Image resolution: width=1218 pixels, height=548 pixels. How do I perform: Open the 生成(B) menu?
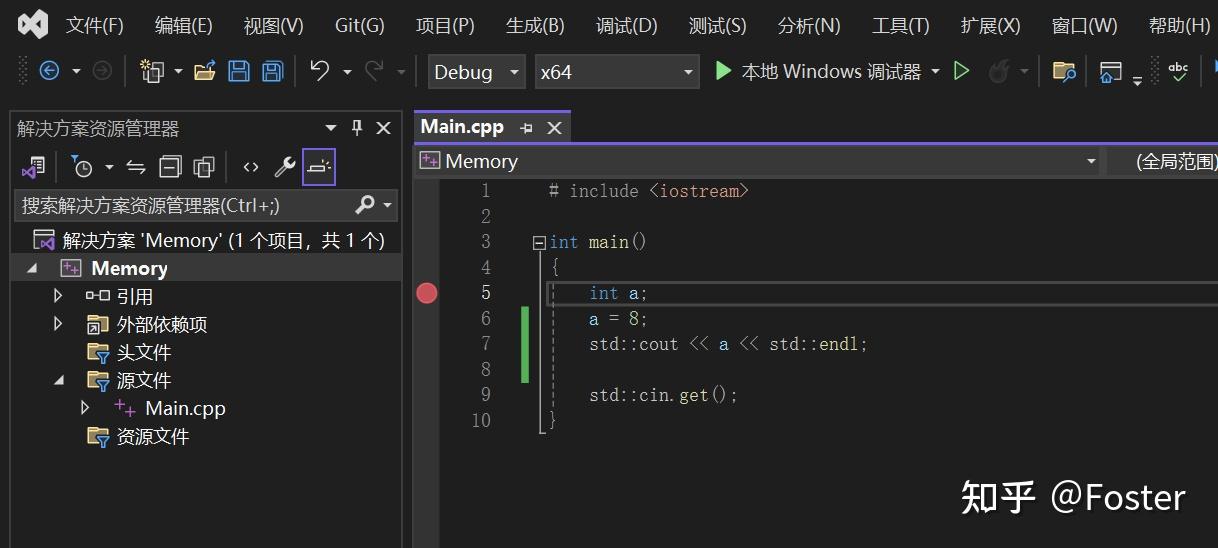click(x=535, y=25)
